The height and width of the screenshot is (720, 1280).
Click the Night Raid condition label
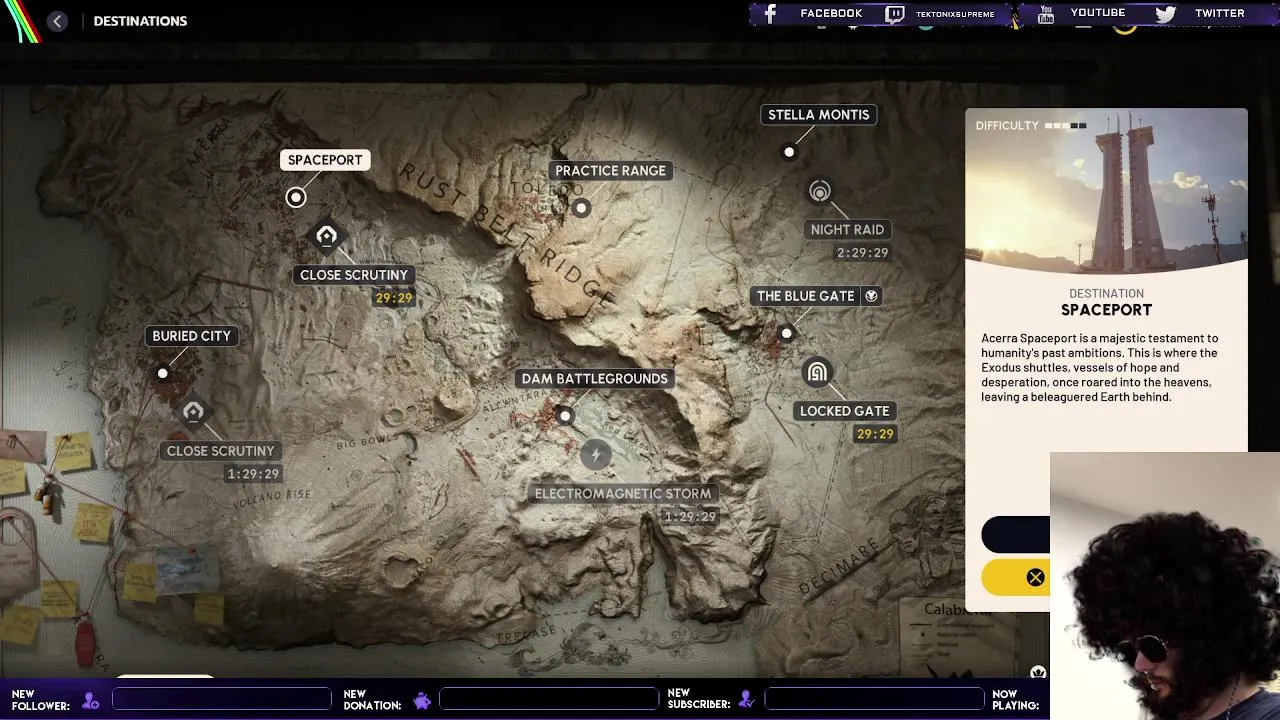(847, 230)
